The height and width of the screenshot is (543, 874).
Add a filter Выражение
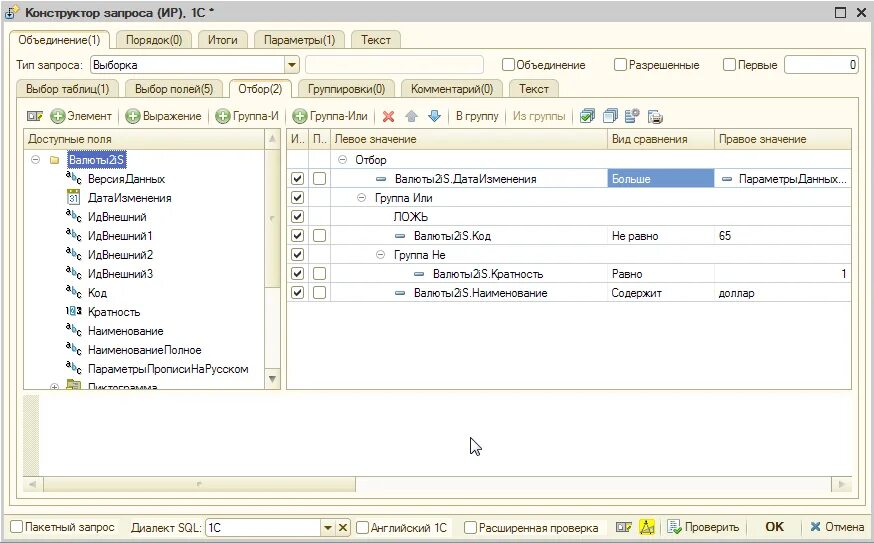(164, 116)
